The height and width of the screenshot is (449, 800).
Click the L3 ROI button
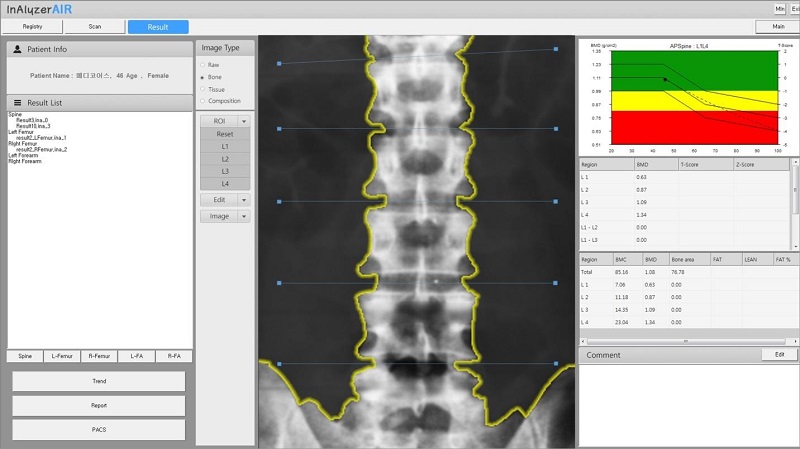[x=225, y=171]
